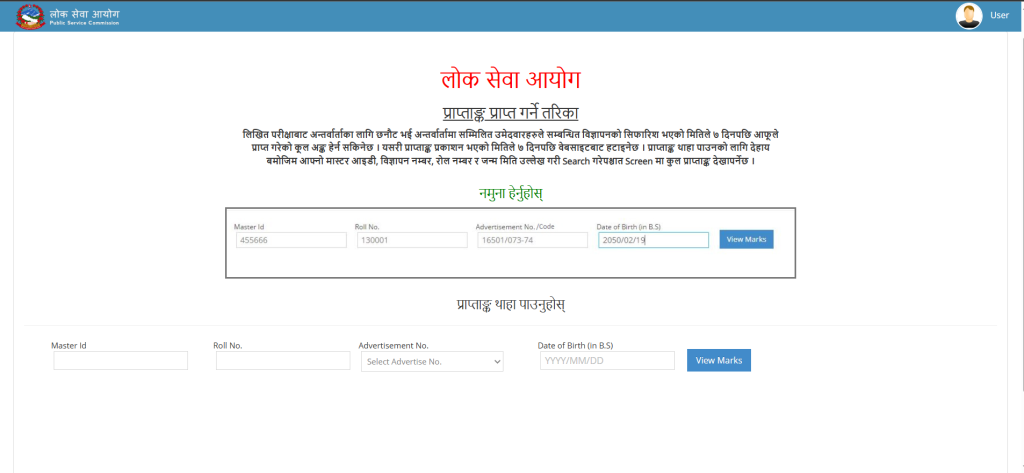
Task: Click the lower View Marks button
Action: pyautogui.click(x=719, y=360)
